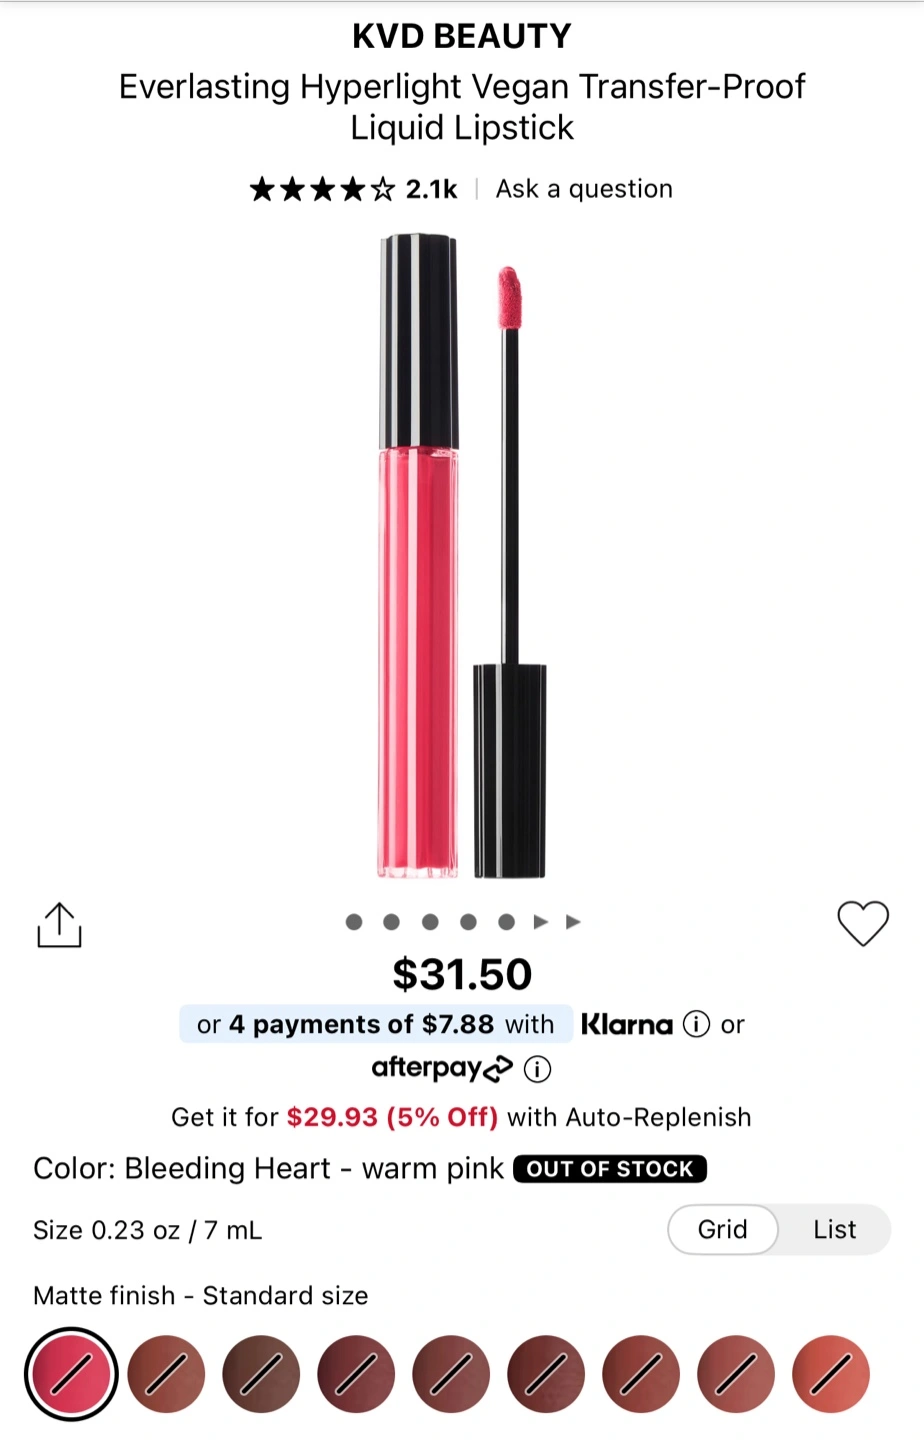Tap the share icon below product image

pyautogui.click(x=59, y=924)
